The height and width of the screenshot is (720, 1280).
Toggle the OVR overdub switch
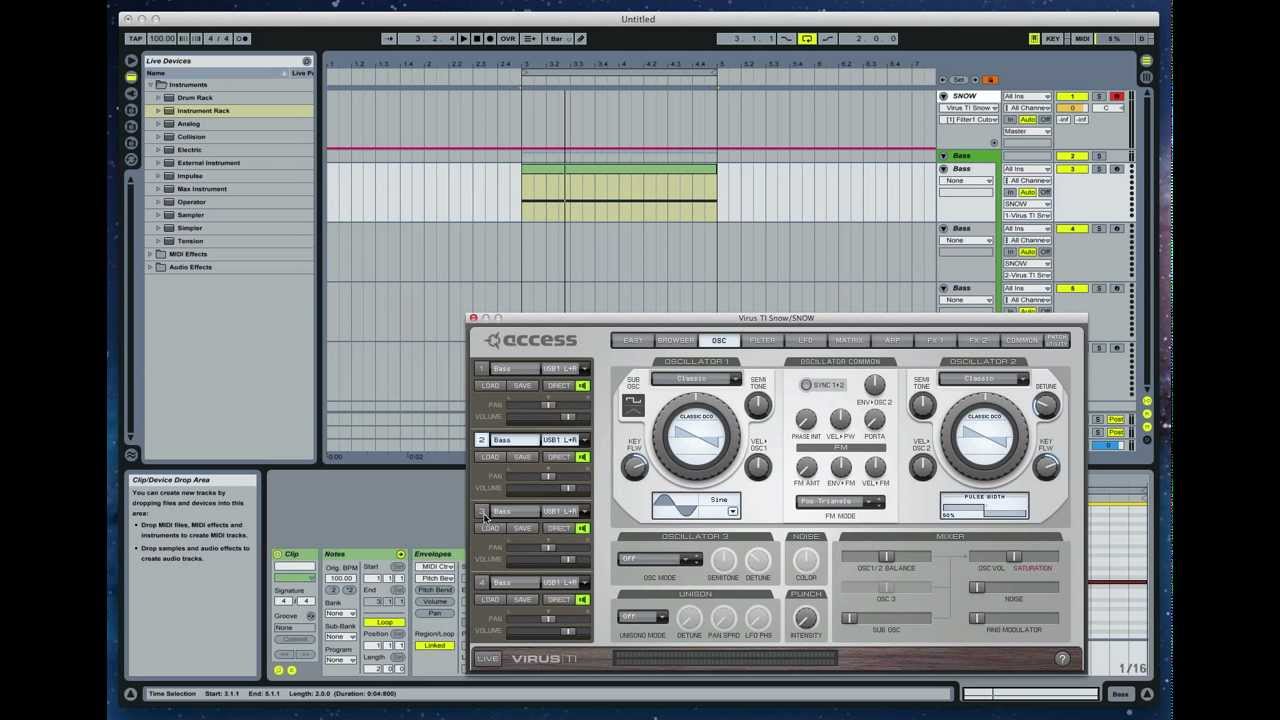coord(507,39)
